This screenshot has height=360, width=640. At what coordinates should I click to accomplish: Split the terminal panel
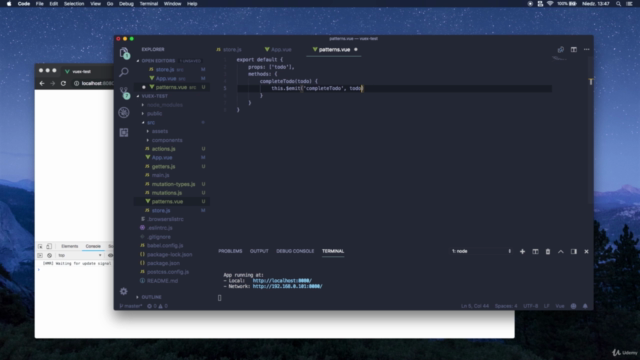tap(535, 251)
